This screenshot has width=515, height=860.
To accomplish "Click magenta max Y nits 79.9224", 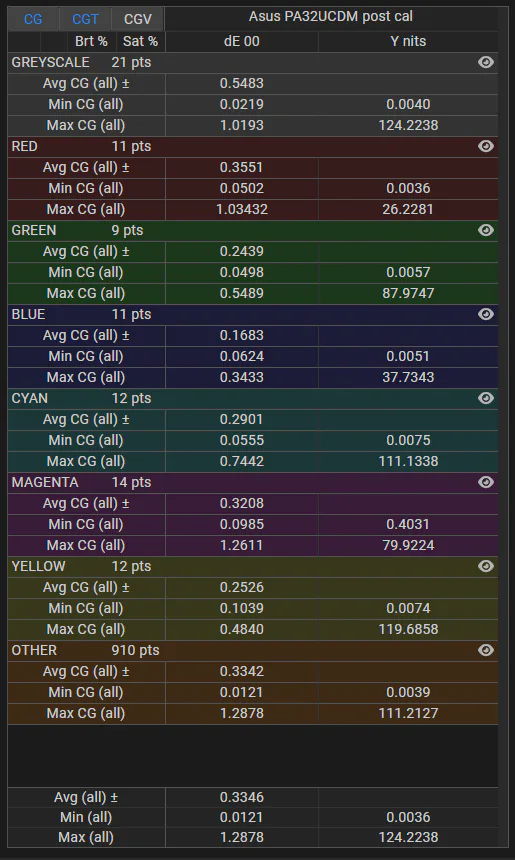I will 408,545.
